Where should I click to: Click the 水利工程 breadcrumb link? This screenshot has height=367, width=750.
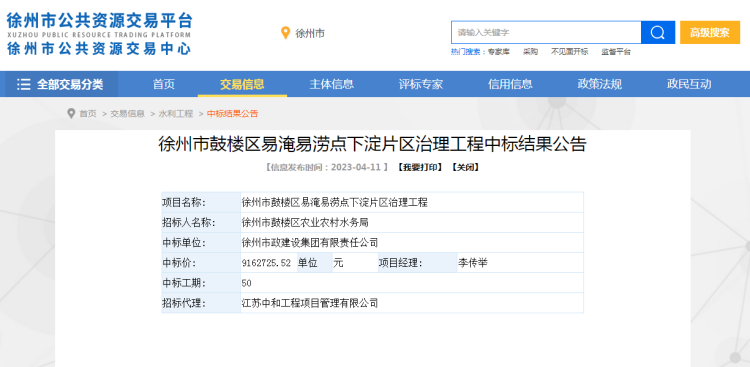[176, 114]
